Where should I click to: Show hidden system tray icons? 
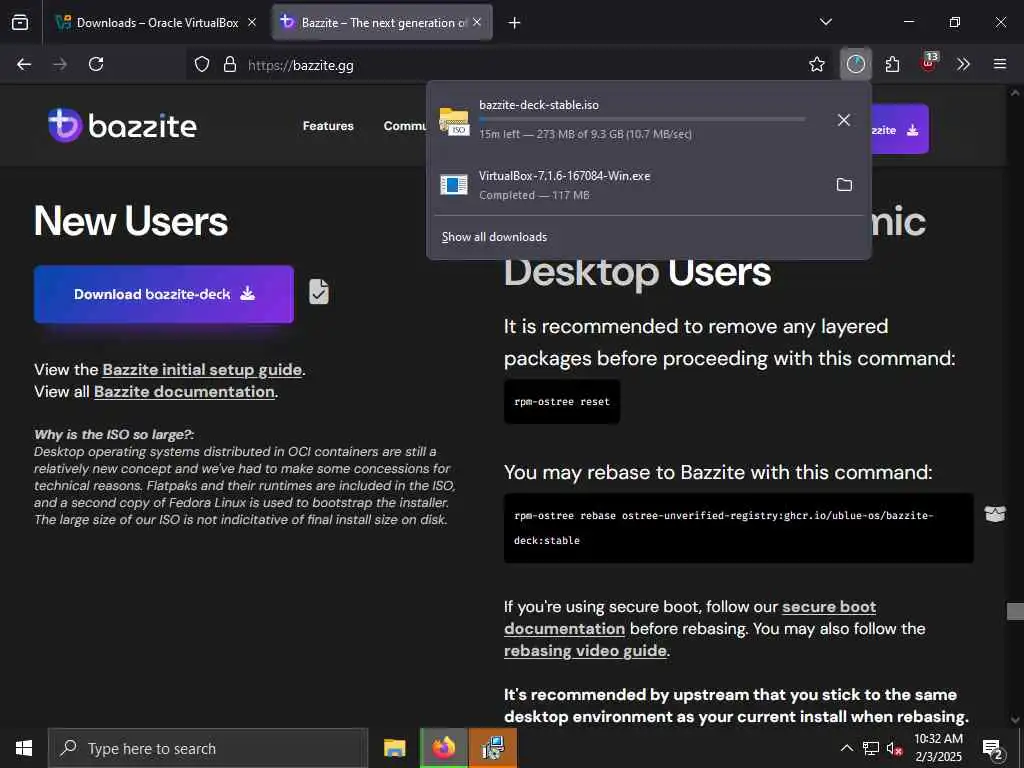pos(846,748)
